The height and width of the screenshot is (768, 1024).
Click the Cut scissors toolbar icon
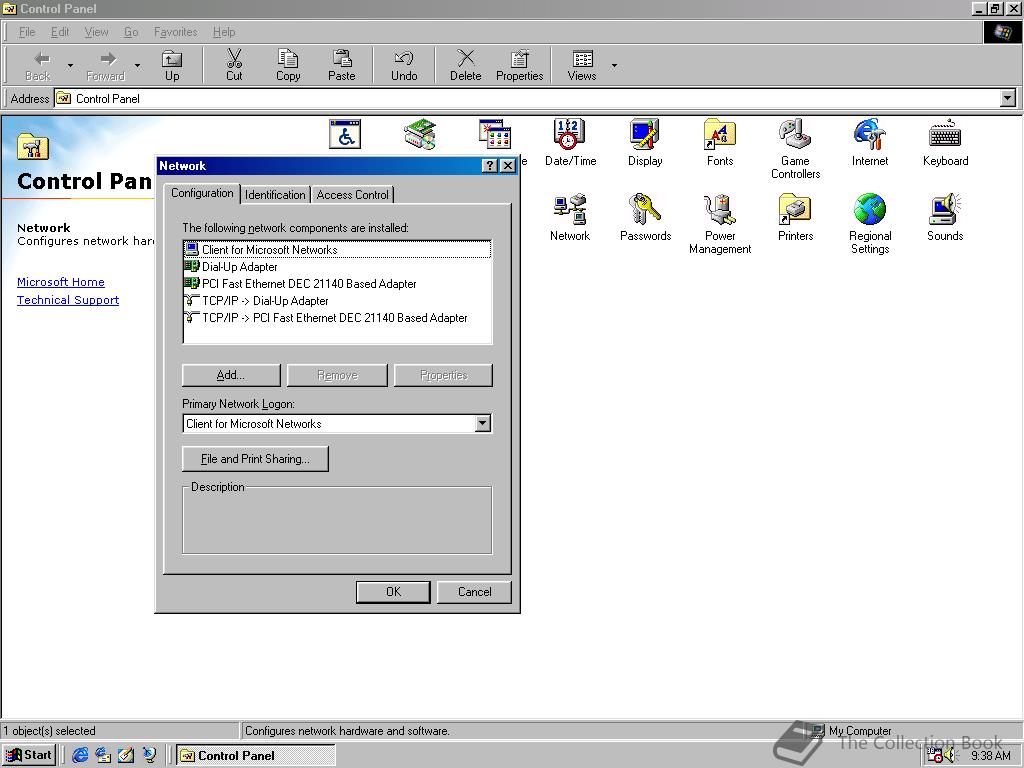pos(234,65)
